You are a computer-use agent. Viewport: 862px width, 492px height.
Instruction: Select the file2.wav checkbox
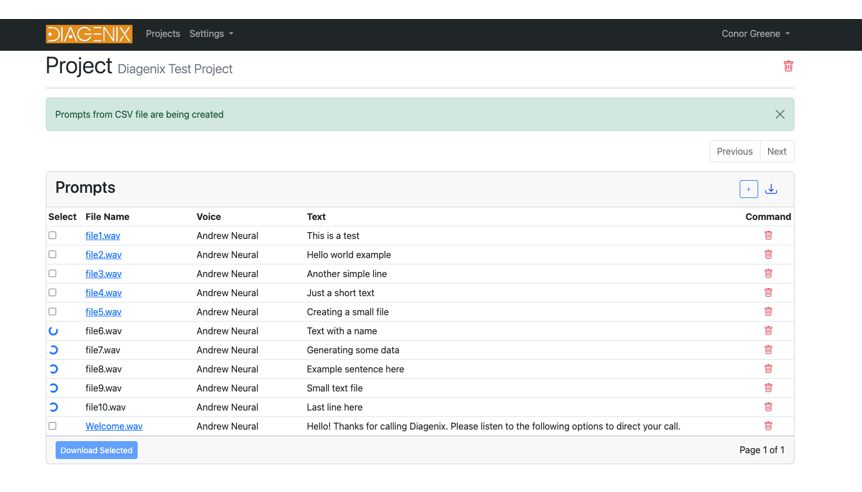[52, 255]
